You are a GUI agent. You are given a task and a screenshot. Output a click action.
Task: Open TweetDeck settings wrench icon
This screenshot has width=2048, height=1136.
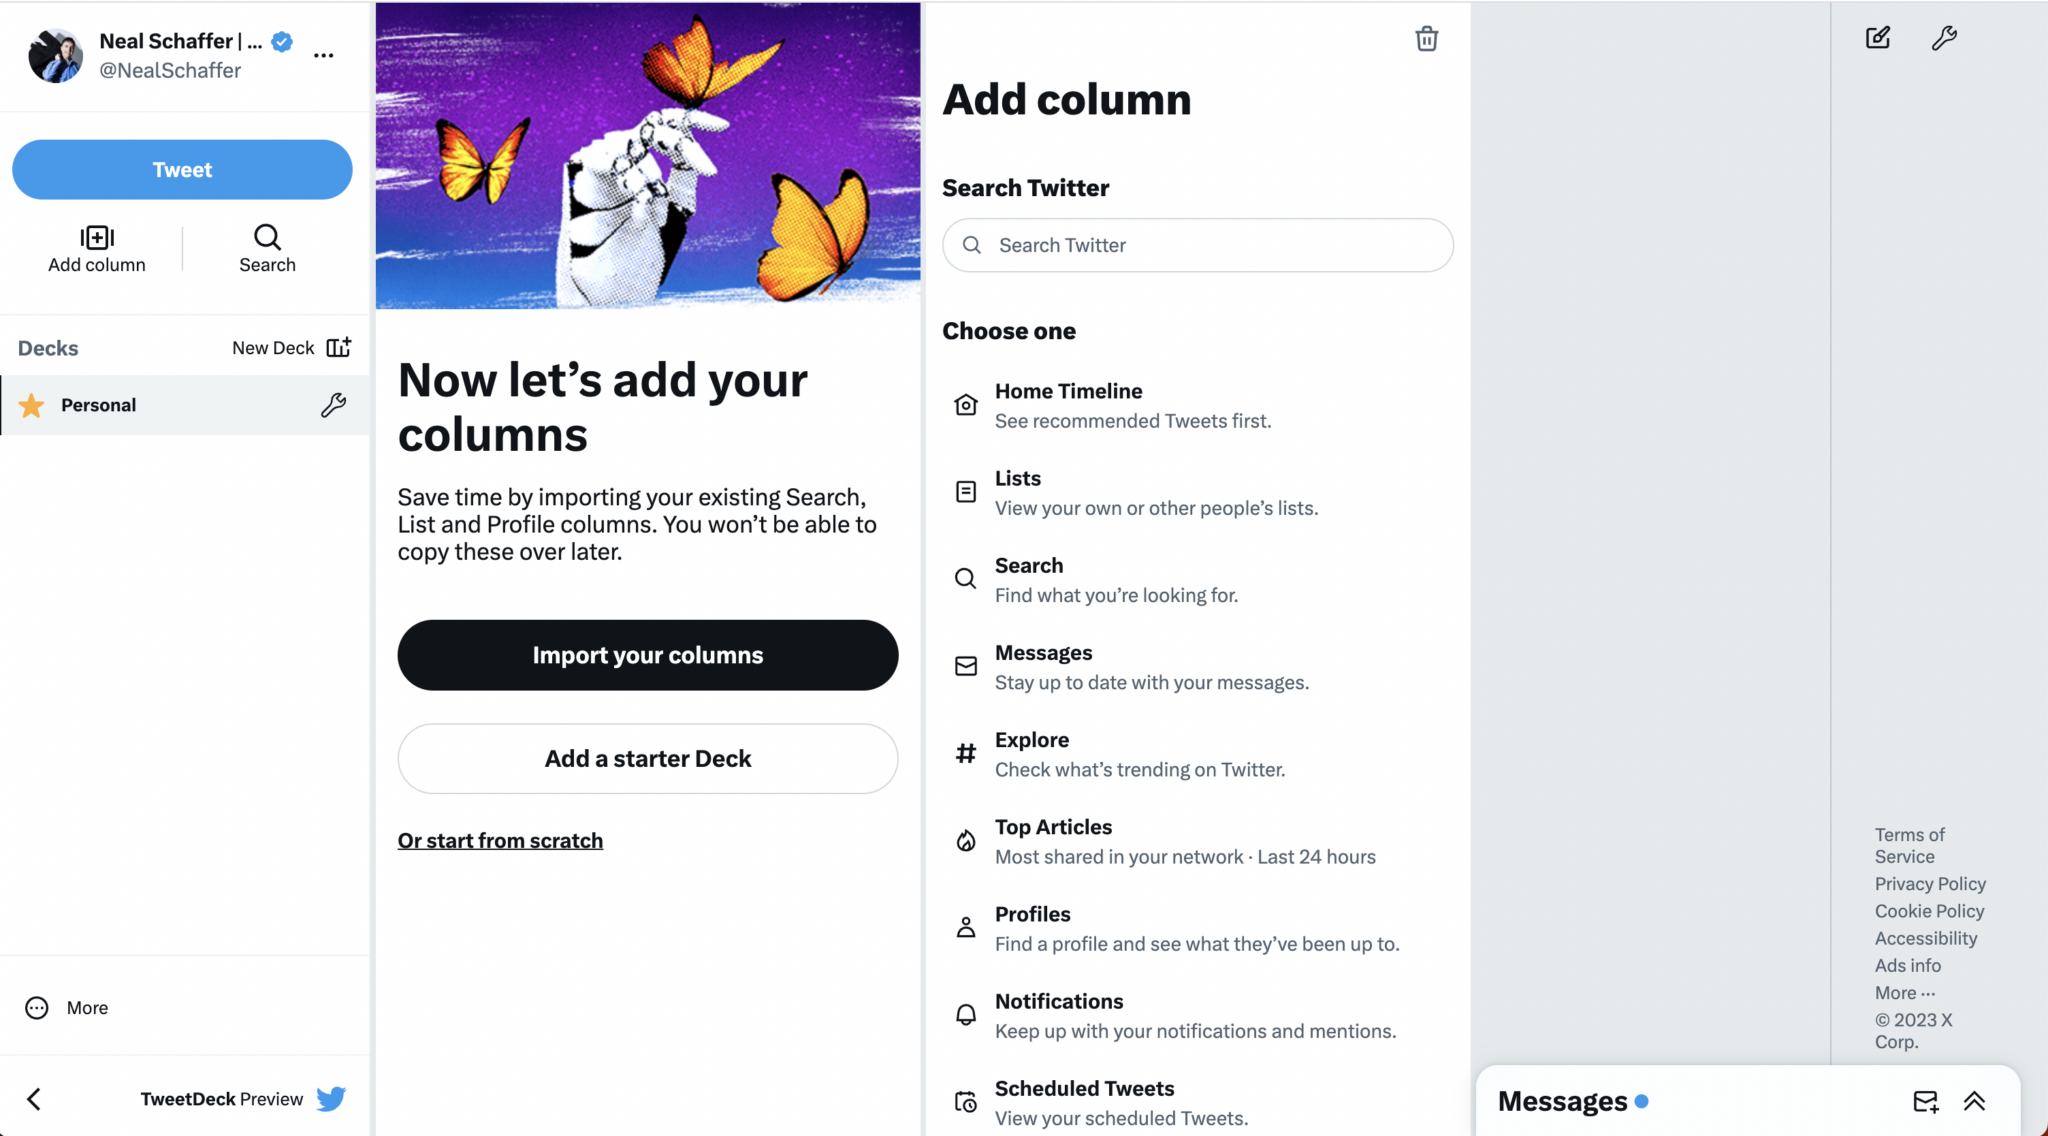click(1944, 38)
